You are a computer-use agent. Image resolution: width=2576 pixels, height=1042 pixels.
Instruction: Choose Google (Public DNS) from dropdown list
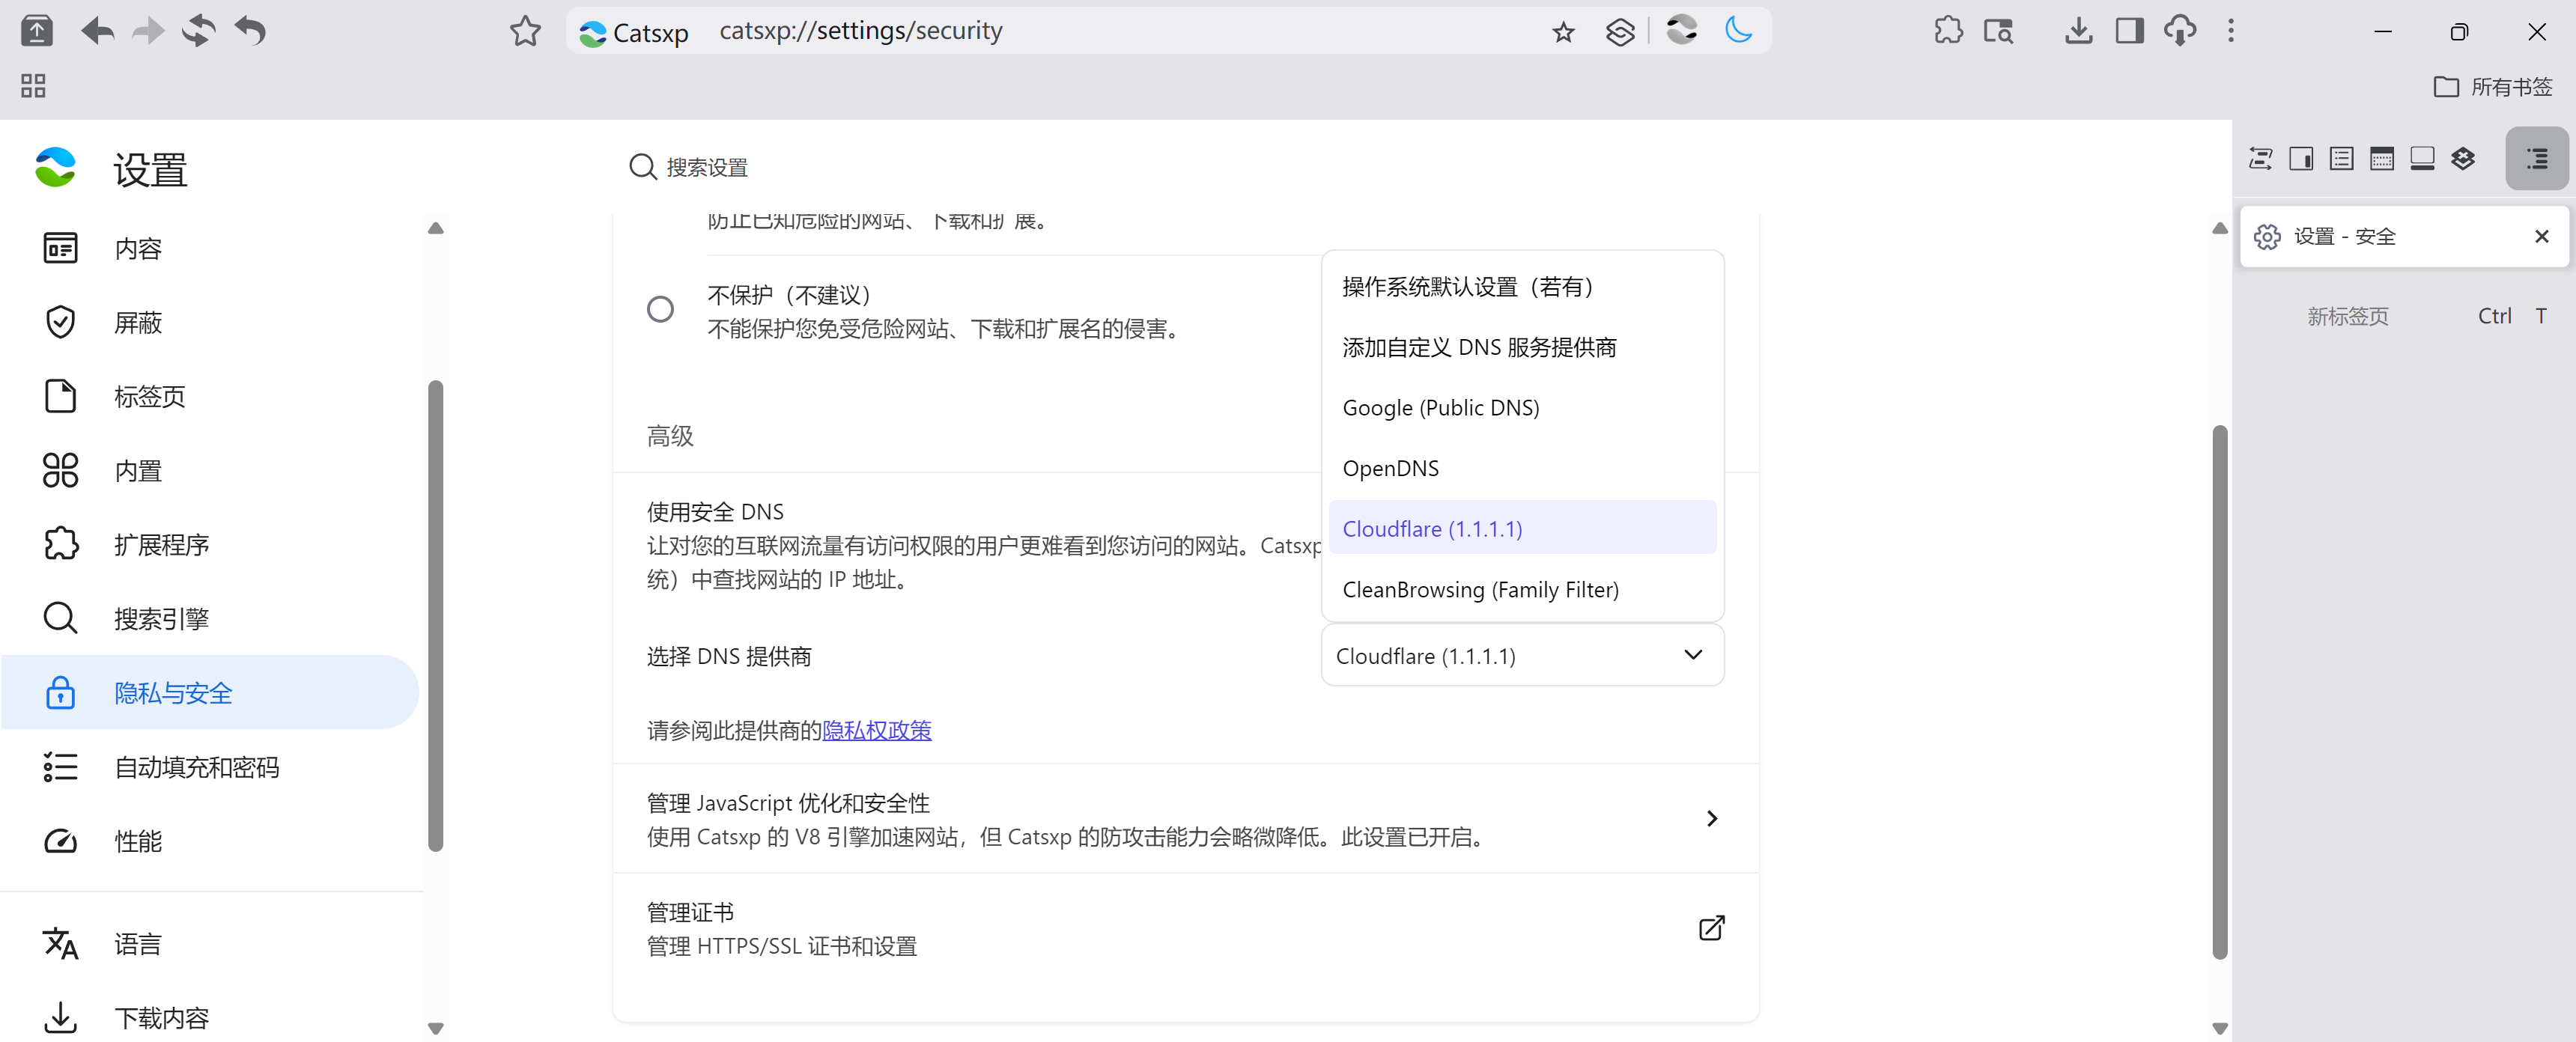coord(1440,408)
